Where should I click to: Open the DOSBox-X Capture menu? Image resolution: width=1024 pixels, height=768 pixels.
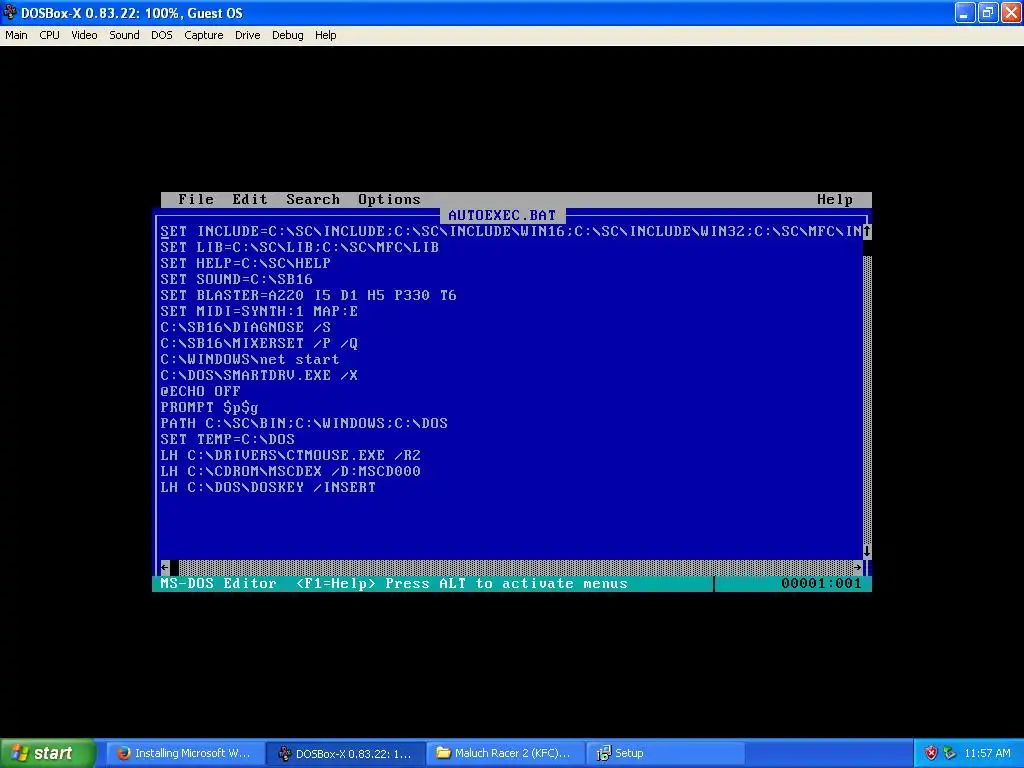(x=204, y=35)
